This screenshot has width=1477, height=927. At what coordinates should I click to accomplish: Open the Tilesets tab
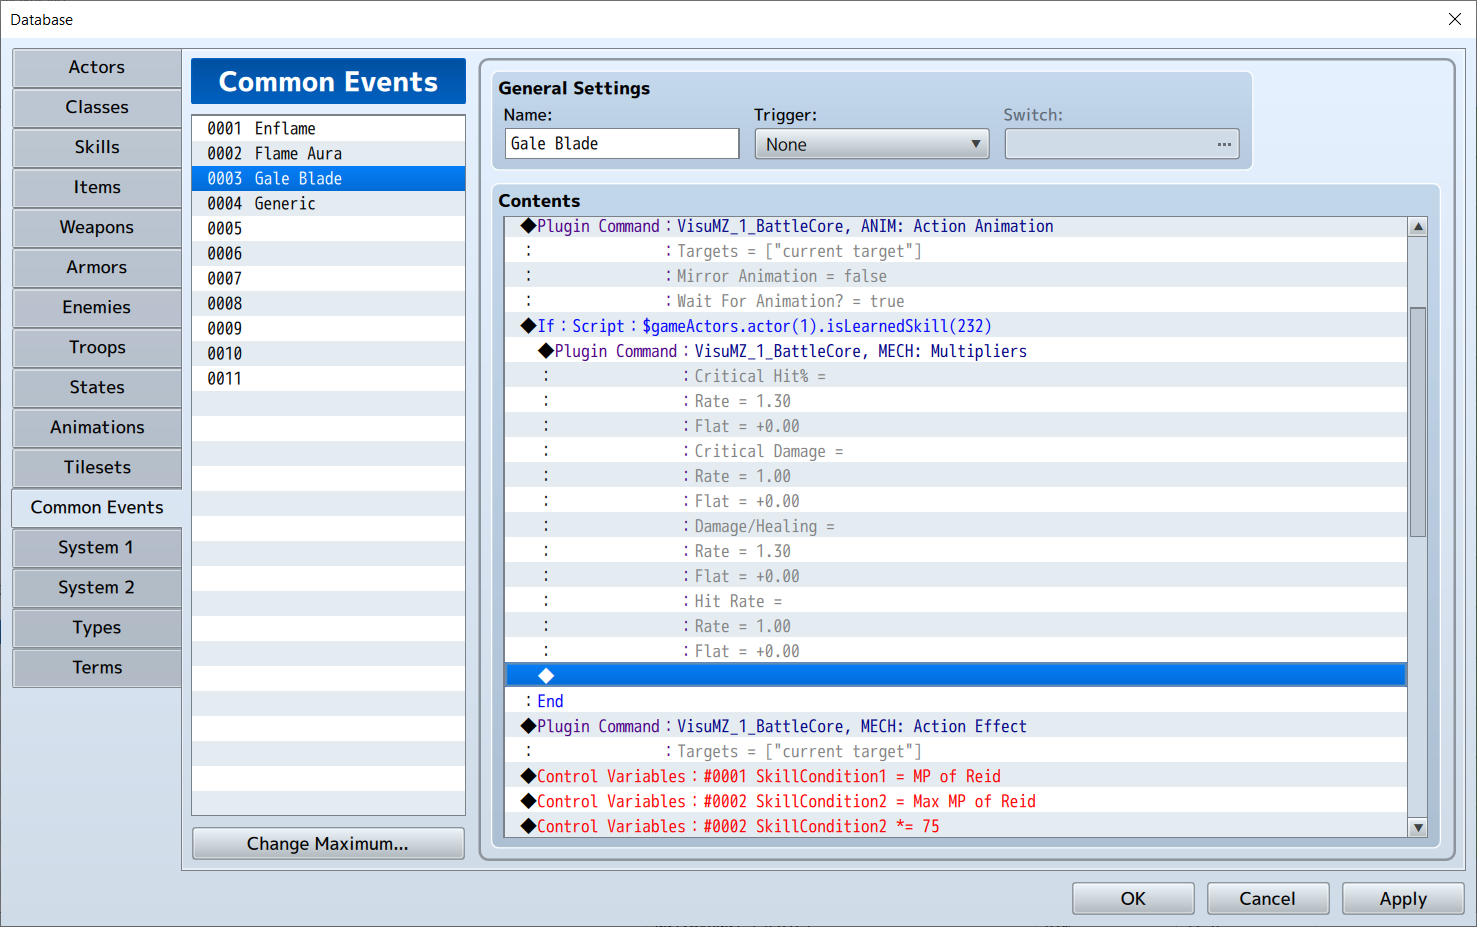[x=97, y=468]
